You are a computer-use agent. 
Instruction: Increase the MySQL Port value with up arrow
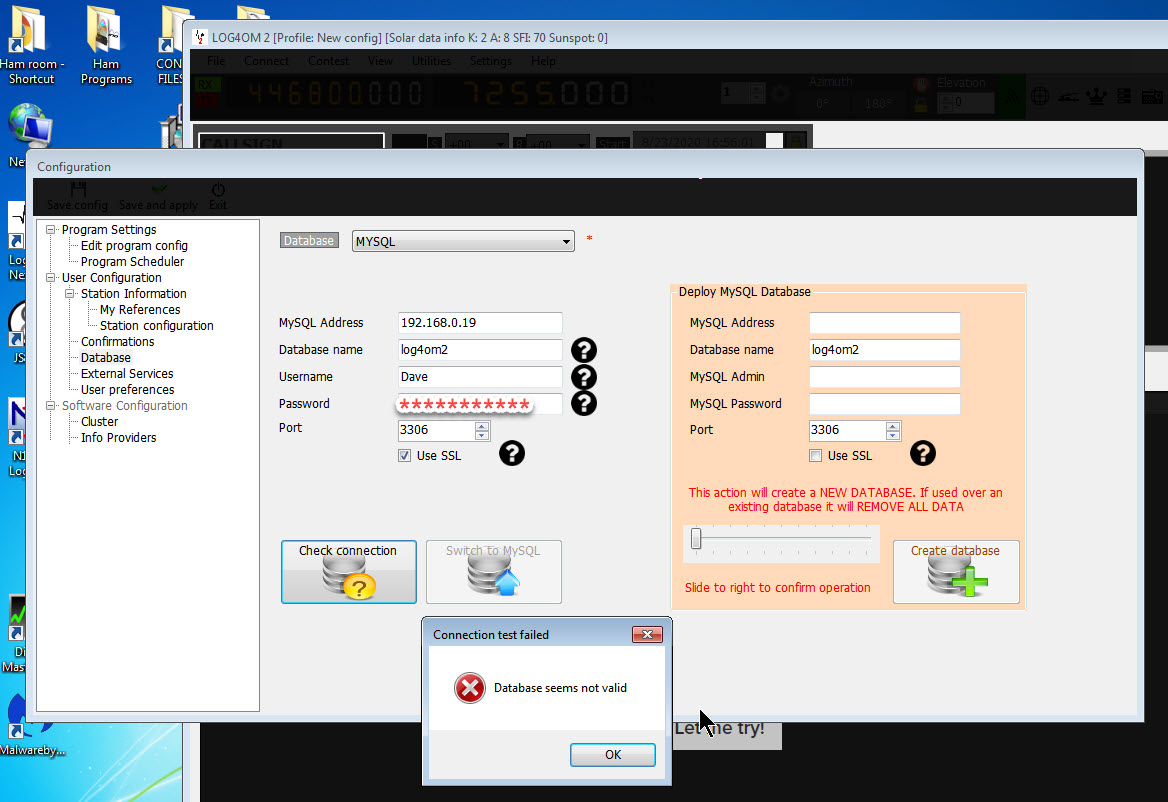pyautogui.click(x=482, y=426)
